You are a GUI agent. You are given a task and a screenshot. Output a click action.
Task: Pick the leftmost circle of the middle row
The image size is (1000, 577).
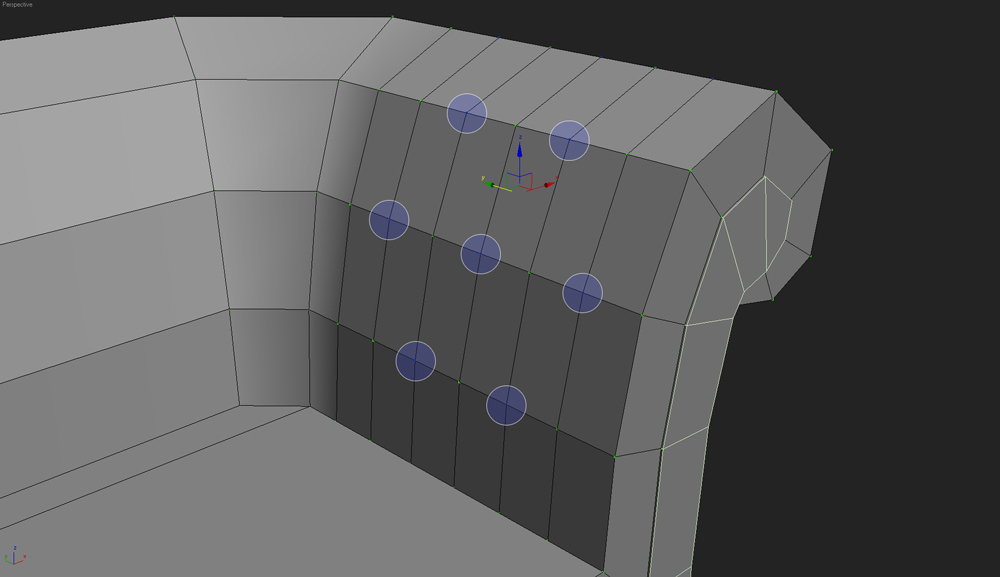(389, 220)
